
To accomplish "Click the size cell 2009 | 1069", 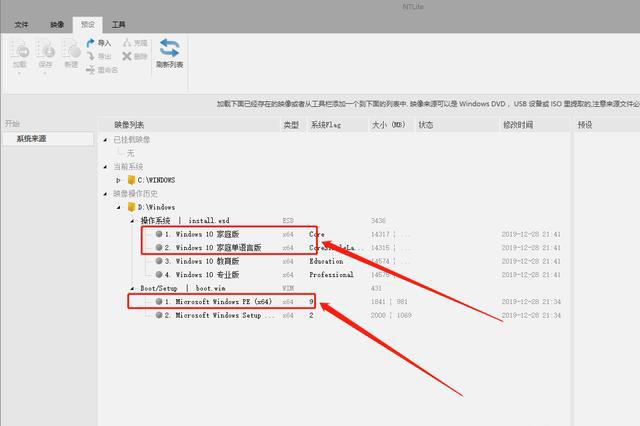I will pos(391,315).
